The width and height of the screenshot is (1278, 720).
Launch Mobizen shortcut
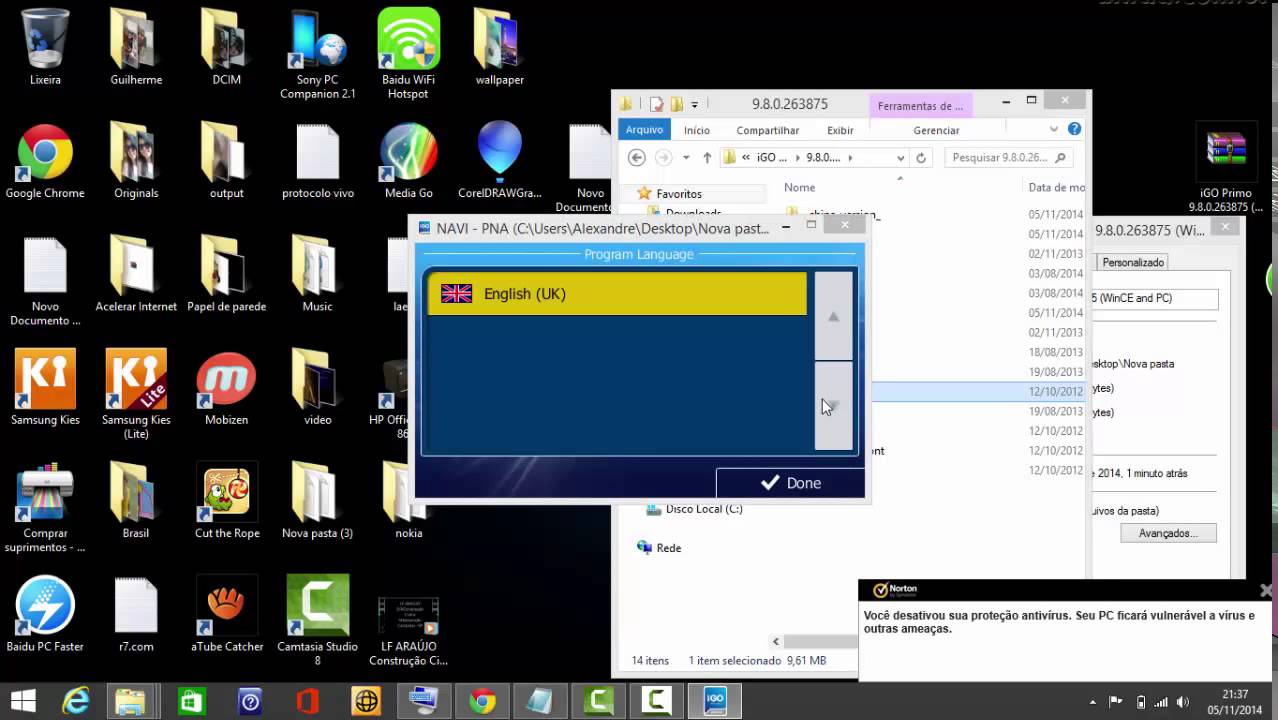227,387
